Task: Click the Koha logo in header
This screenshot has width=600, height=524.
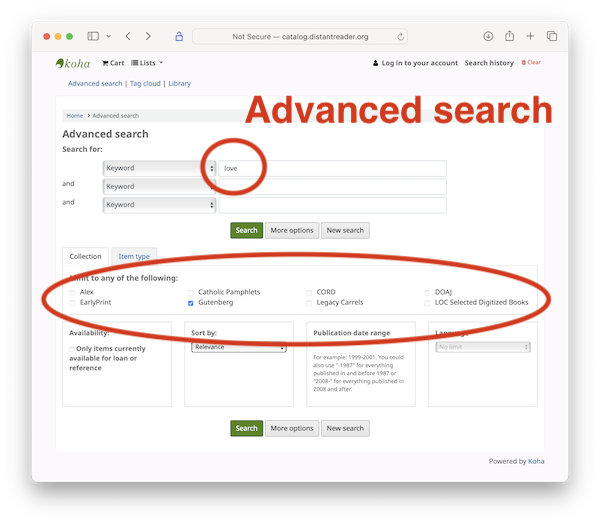Action: coord(73,63)
